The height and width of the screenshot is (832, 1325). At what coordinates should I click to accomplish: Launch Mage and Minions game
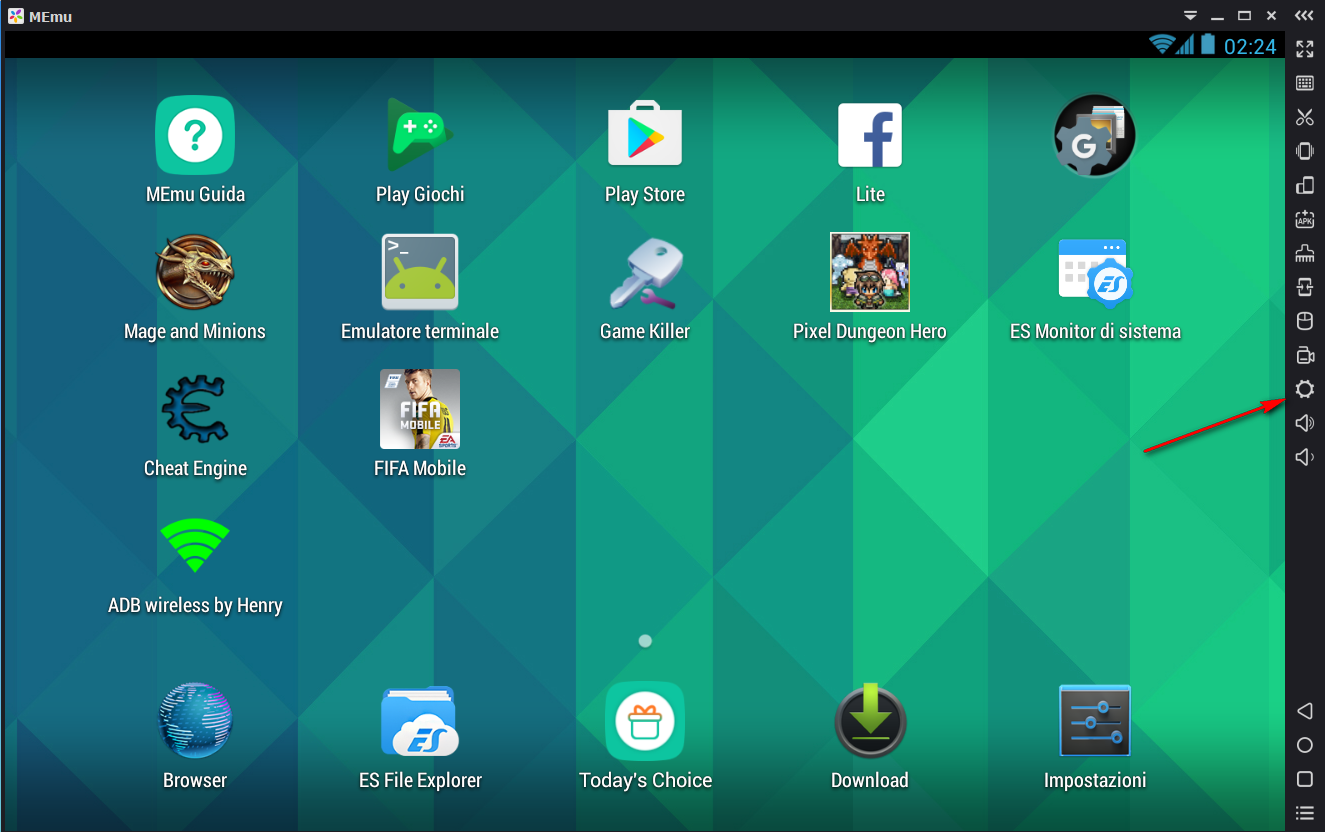click(195, 272)
